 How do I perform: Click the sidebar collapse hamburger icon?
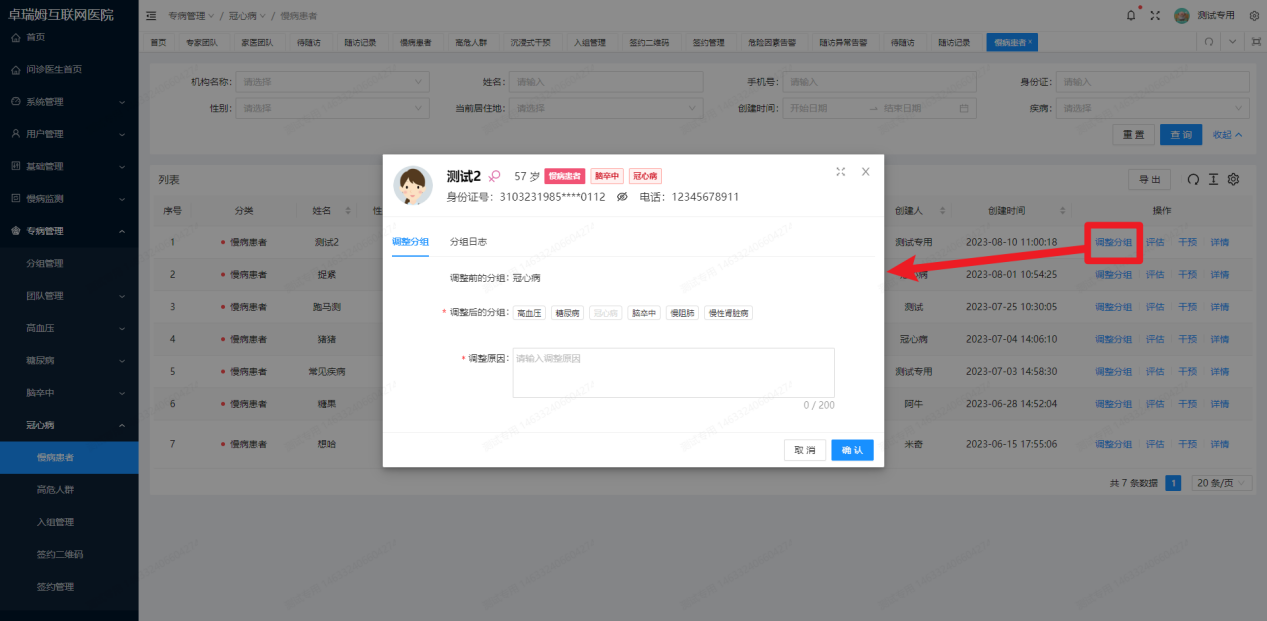coord(151,16)
